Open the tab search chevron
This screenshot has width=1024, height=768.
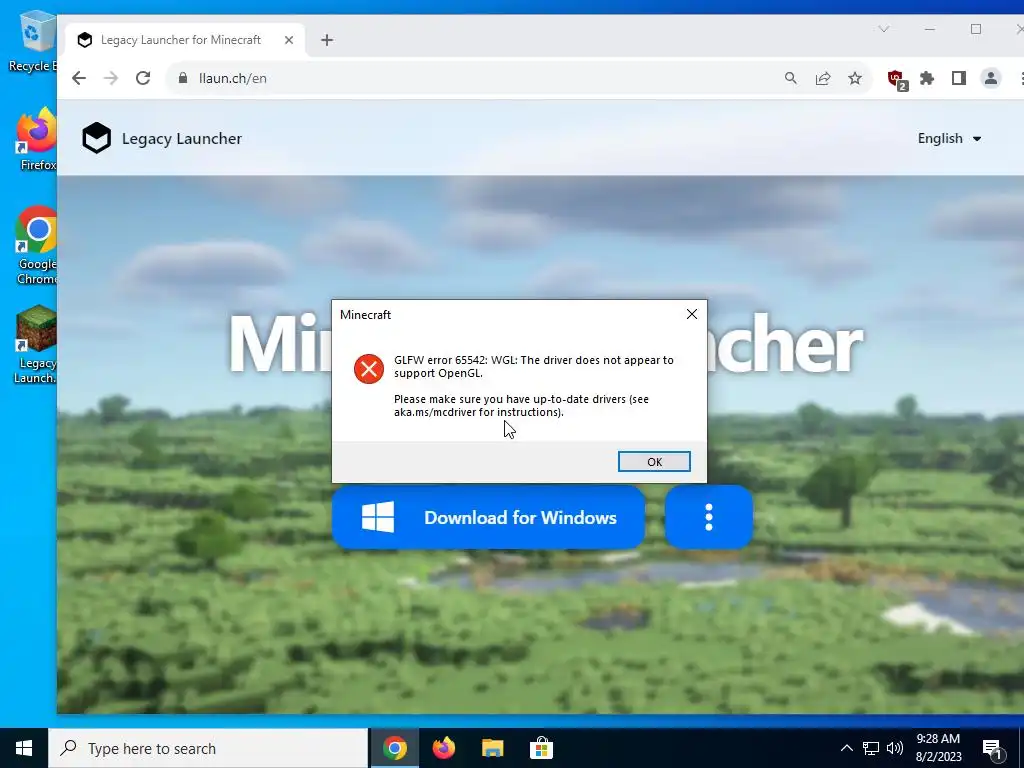884,29
